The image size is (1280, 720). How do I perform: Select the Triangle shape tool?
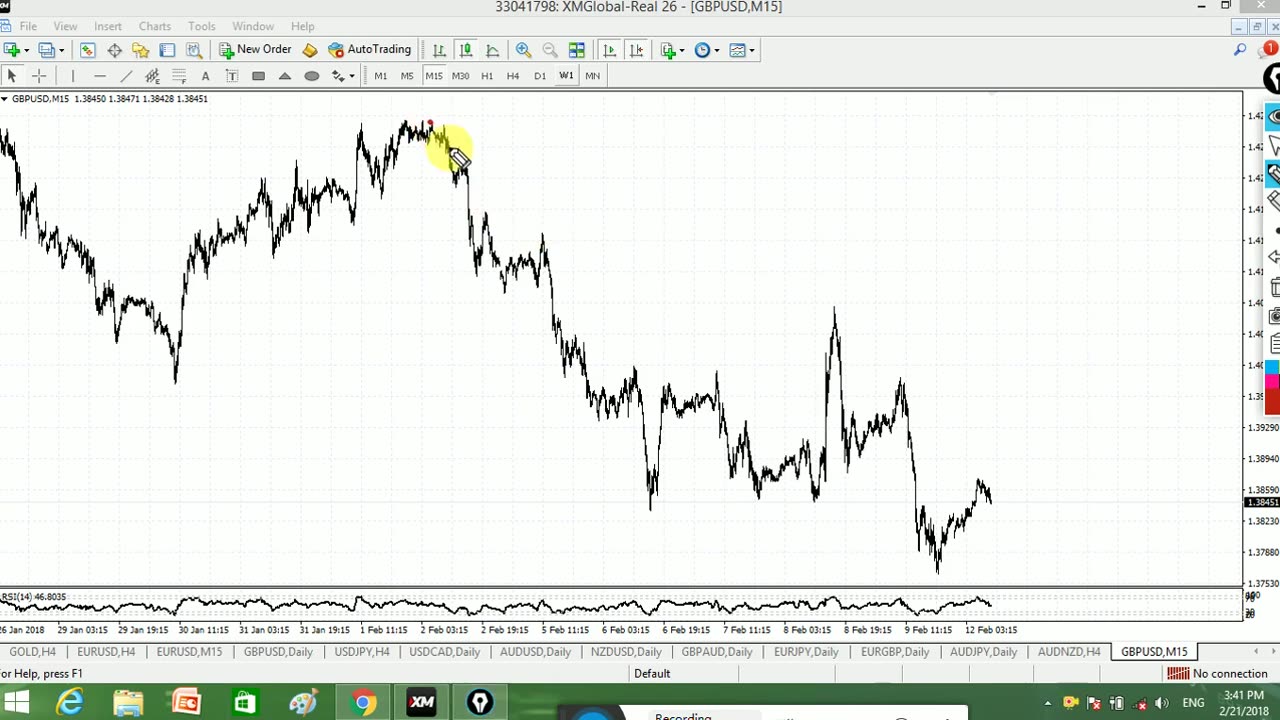point(285,76)
